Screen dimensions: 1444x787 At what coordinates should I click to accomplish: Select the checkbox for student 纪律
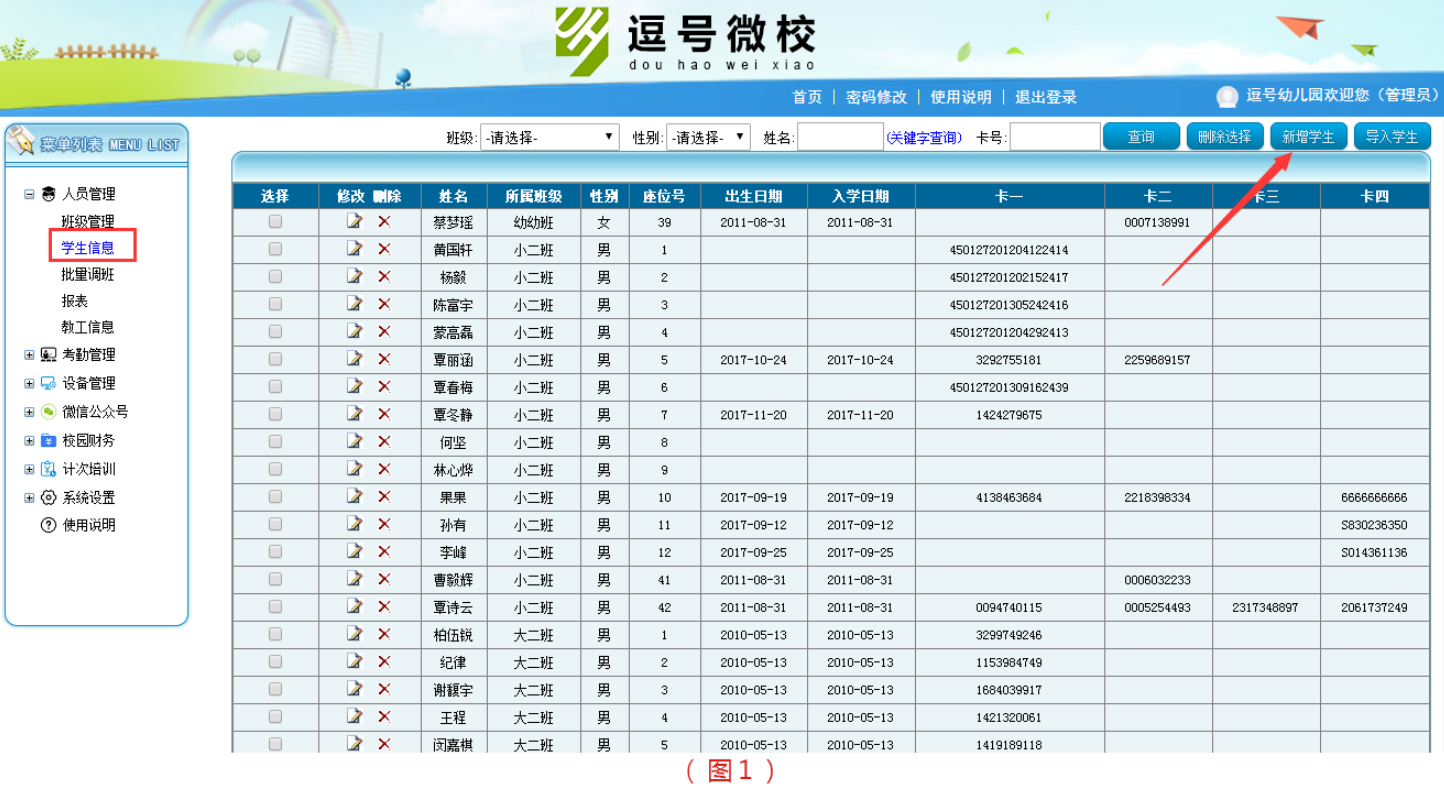tap(277, 662)
